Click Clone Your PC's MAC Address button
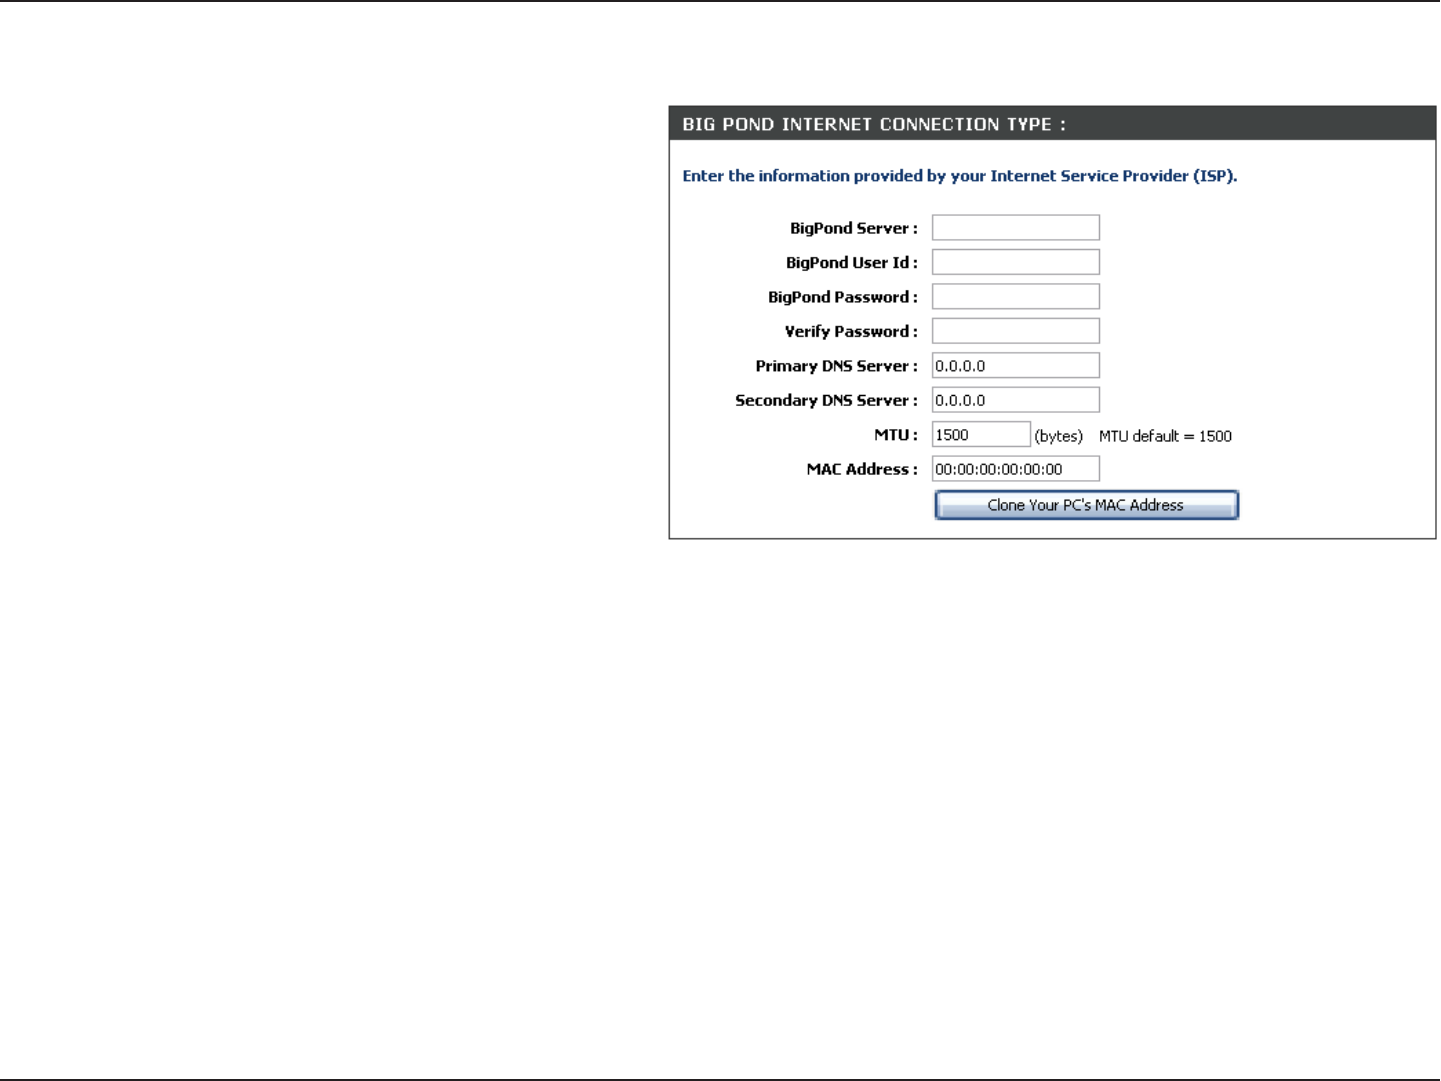This screenshot has height=1081, width=1441. click(x=1087, y=505)
